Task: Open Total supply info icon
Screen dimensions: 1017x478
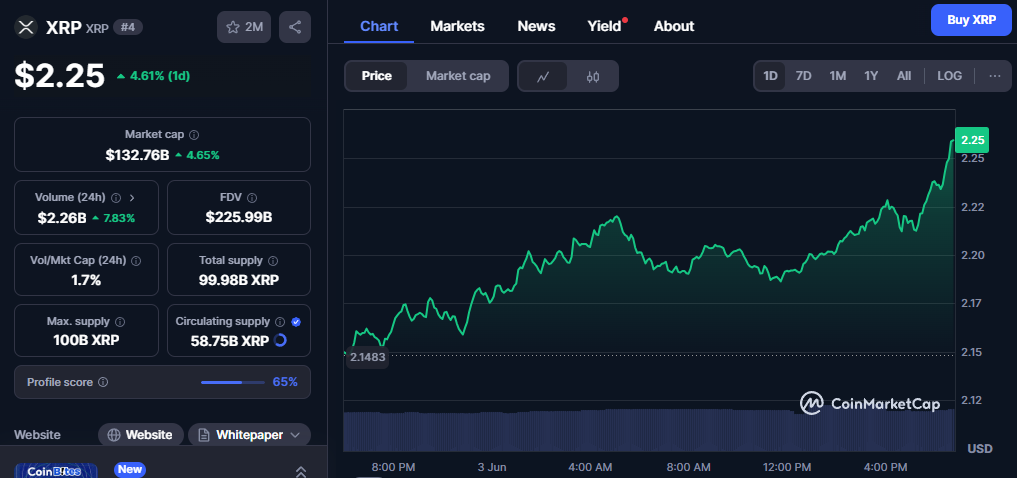Action: 273,261
